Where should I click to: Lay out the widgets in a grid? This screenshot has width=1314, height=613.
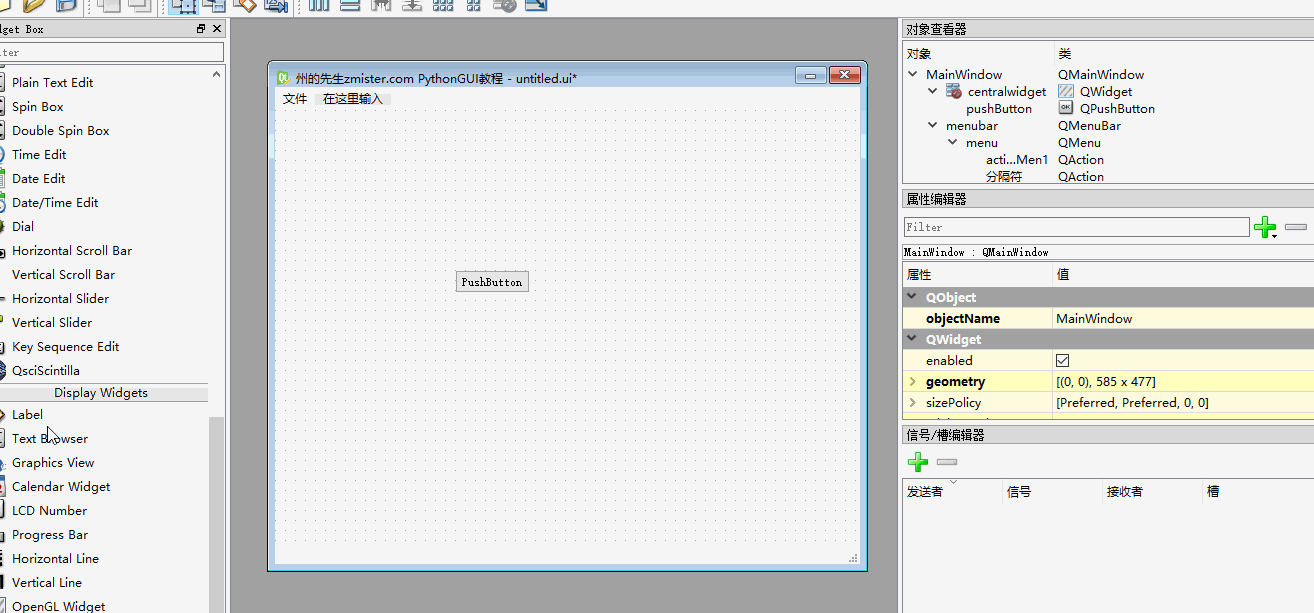click(443, 6)
